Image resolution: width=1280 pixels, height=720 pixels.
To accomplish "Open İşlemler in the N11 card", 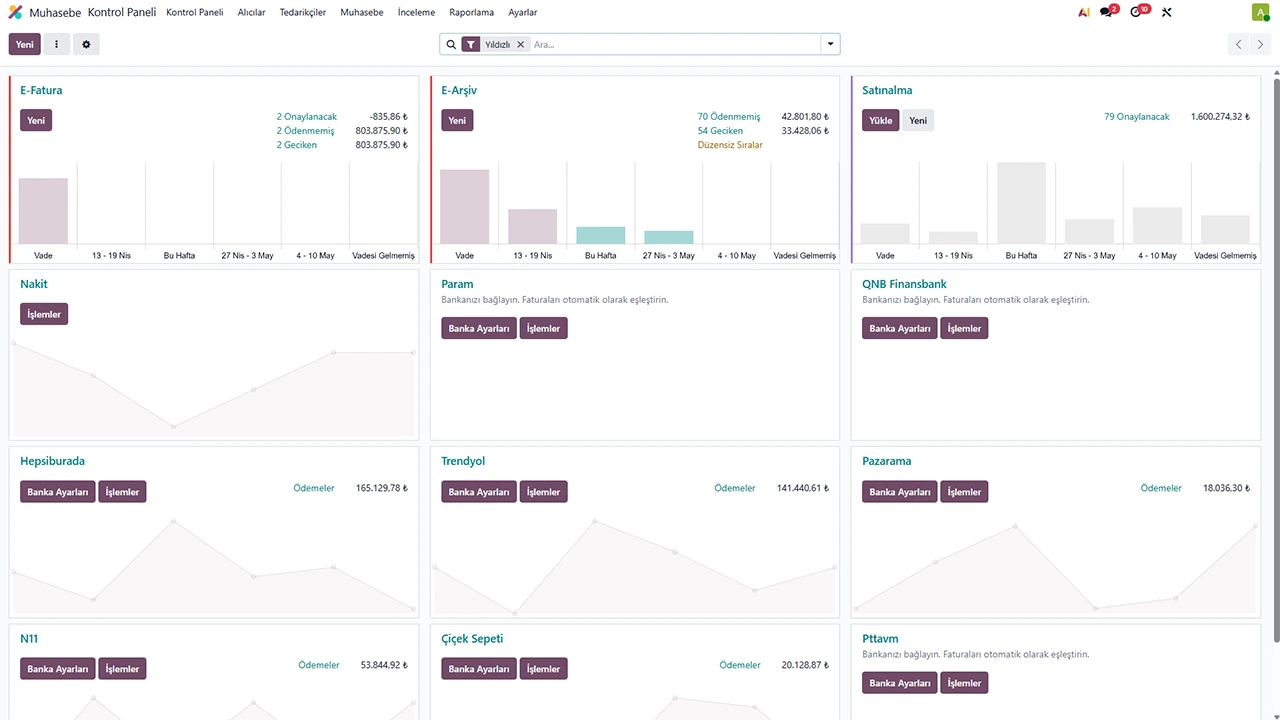I will (x=123, y=668).
